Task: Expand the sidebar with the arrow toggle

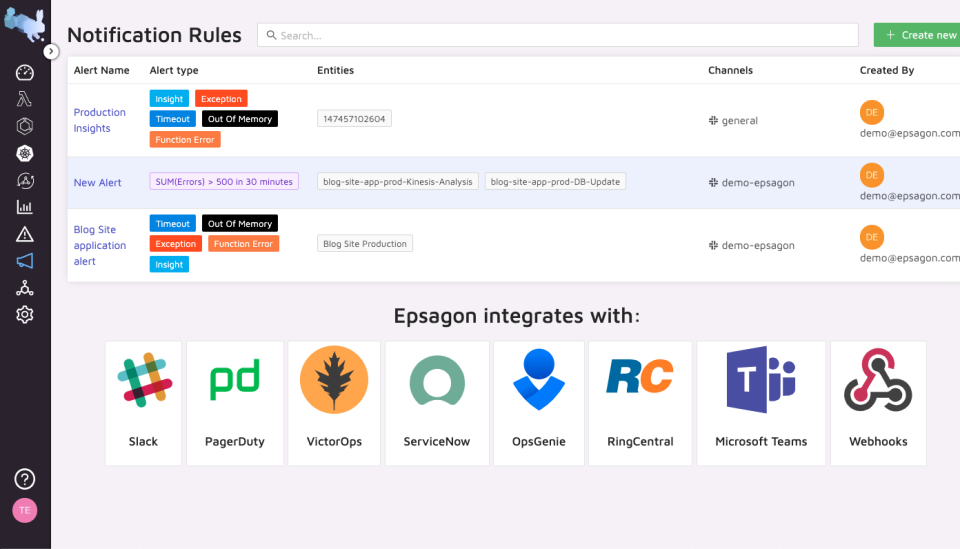Action: [51, 51]
